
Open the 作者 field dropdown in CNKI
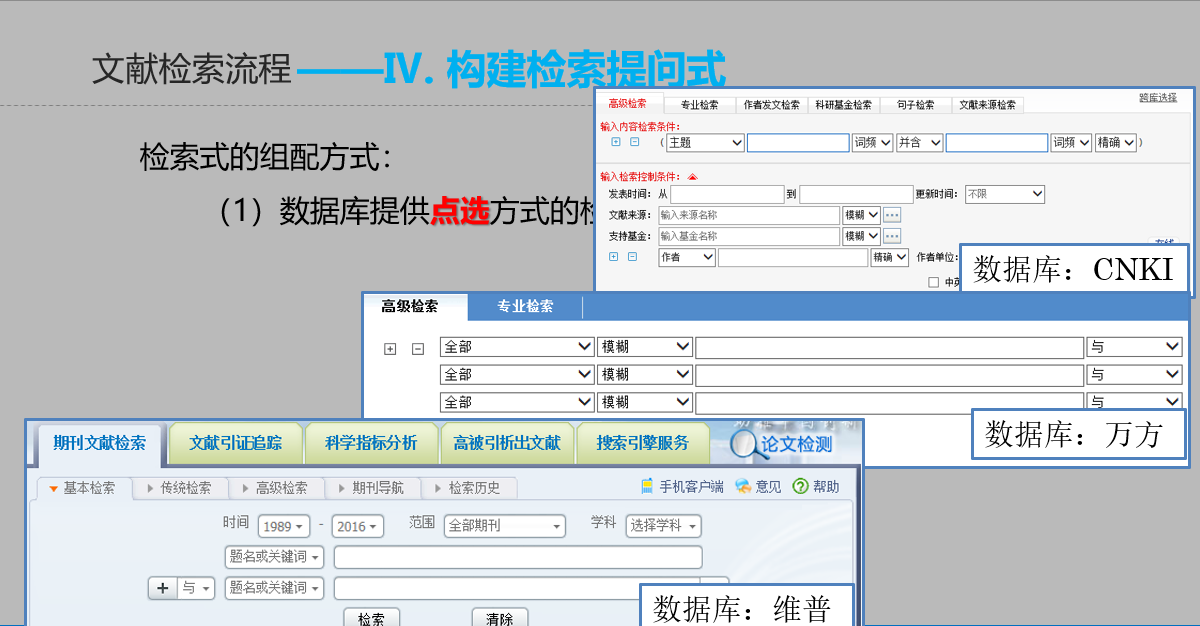[x=687, y=257]
